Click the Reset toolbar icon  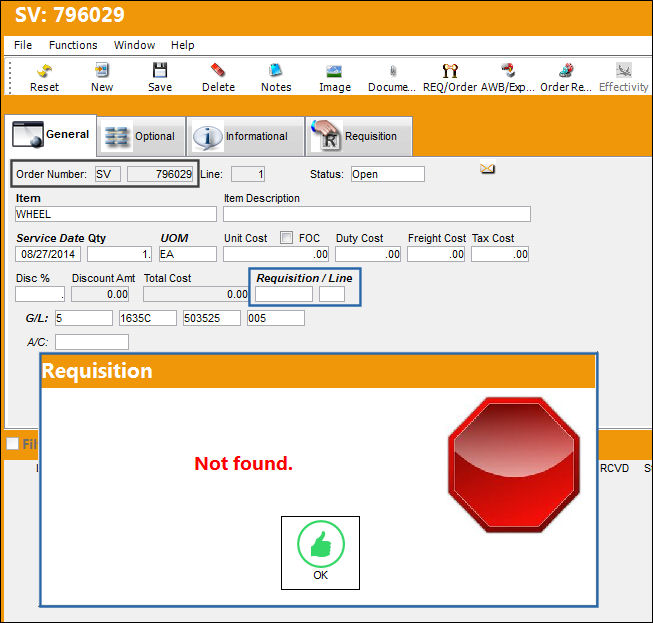click(44, 71)
